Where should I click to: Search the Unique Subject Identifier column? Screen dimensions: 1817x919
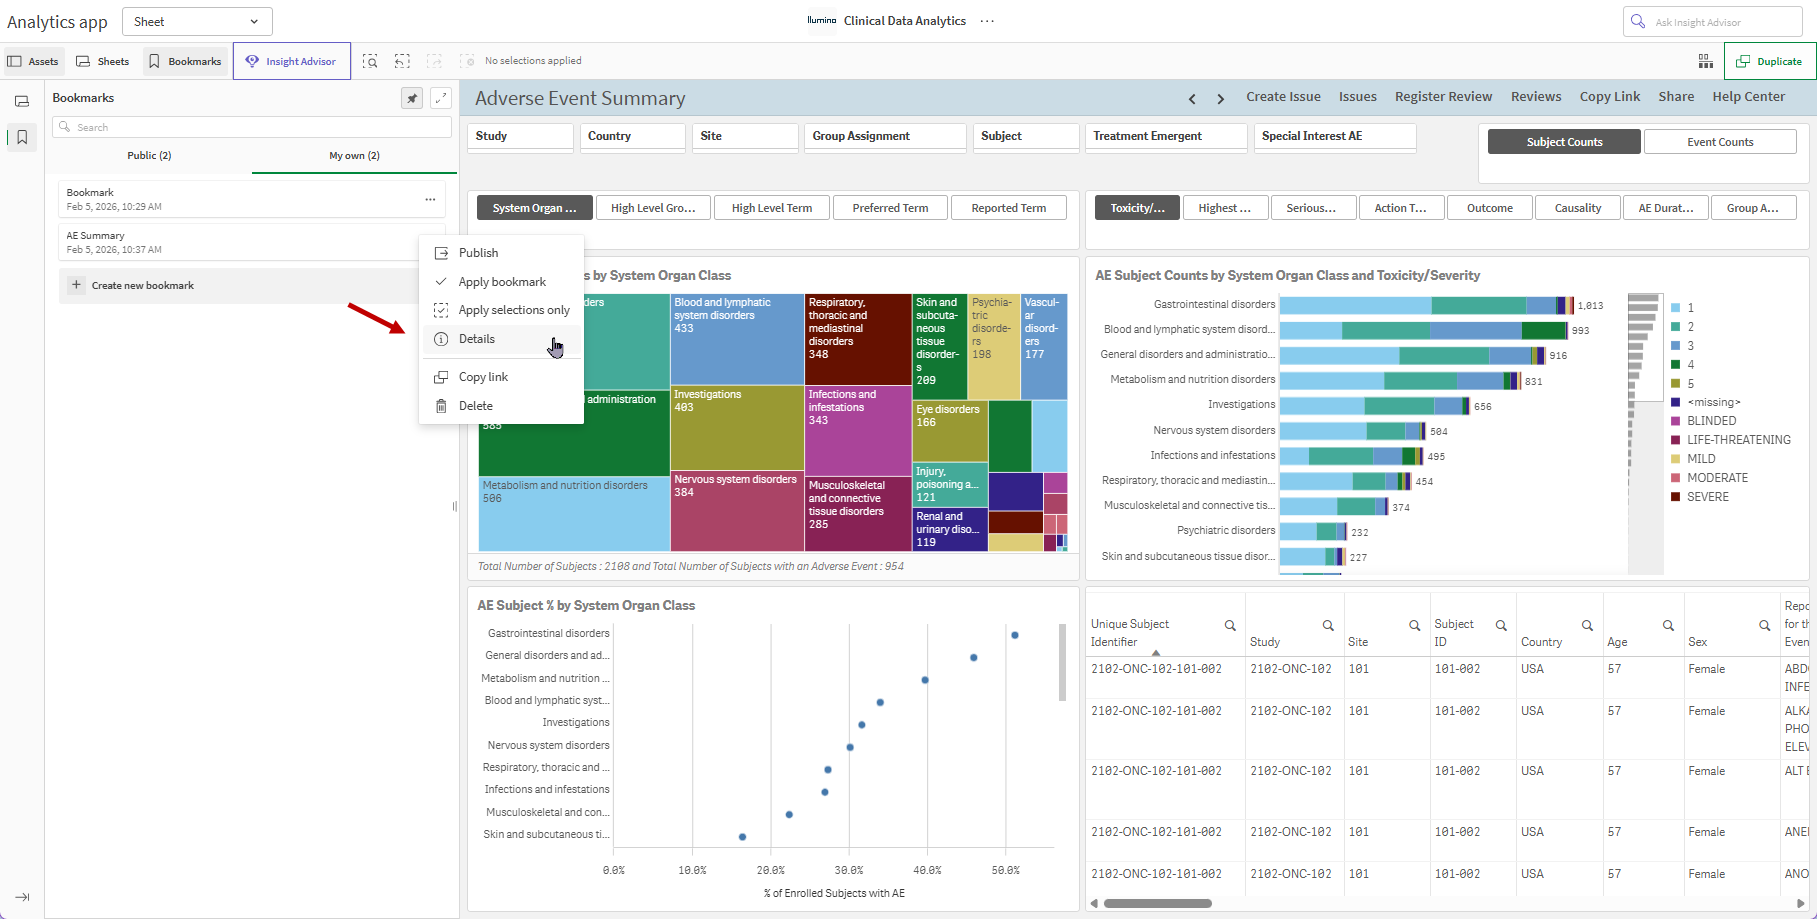1230,625
